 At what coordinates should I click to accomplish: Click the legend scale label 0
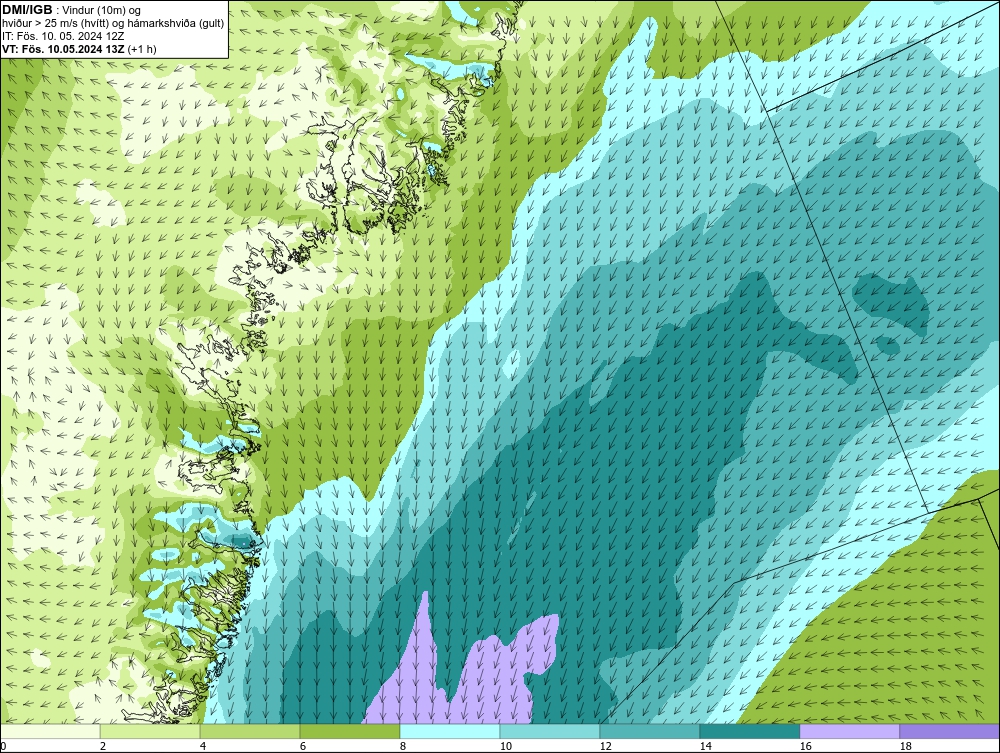[3, 746]
